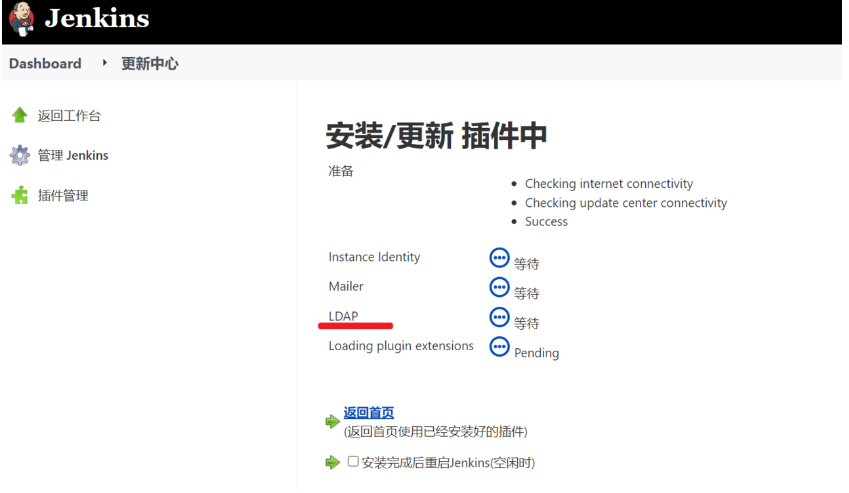Open 插件管理 sidebar link
The height and width of the screenshot is (493, 849).
63,195
